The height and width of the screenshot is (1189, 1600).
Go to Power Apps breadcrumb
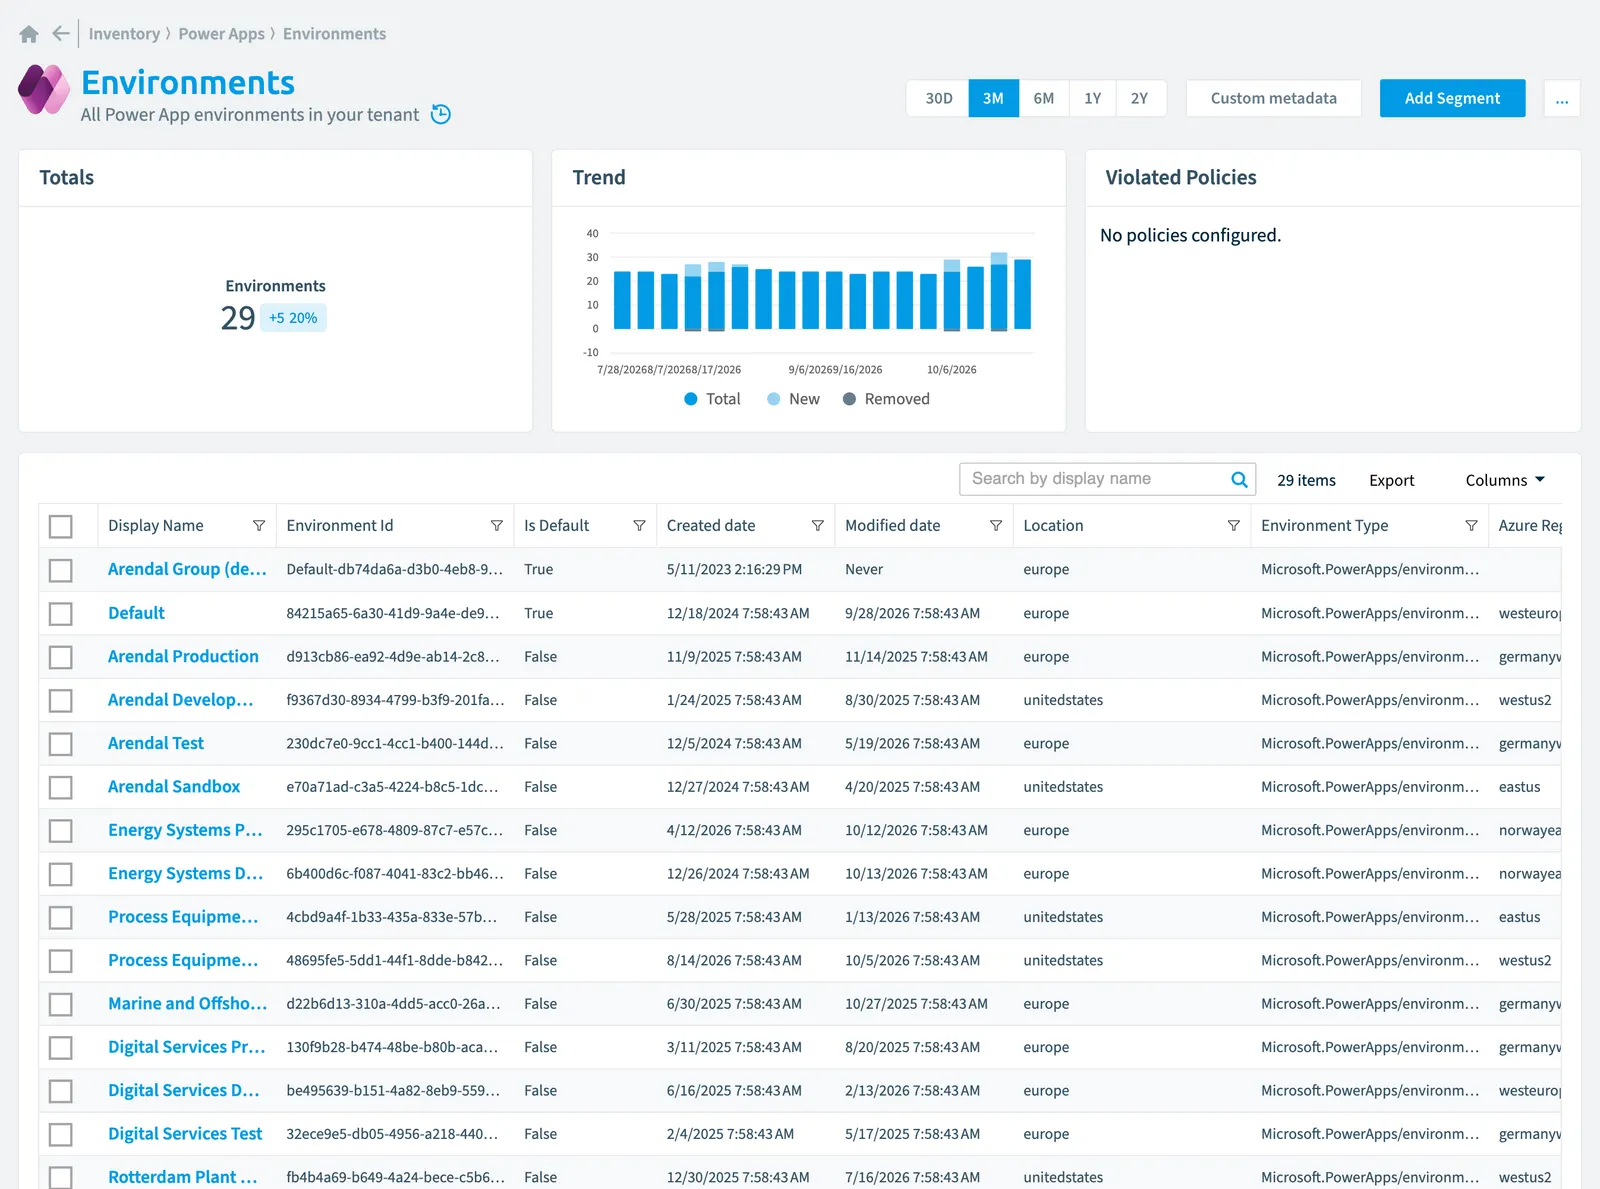click(x=222, y=34)
